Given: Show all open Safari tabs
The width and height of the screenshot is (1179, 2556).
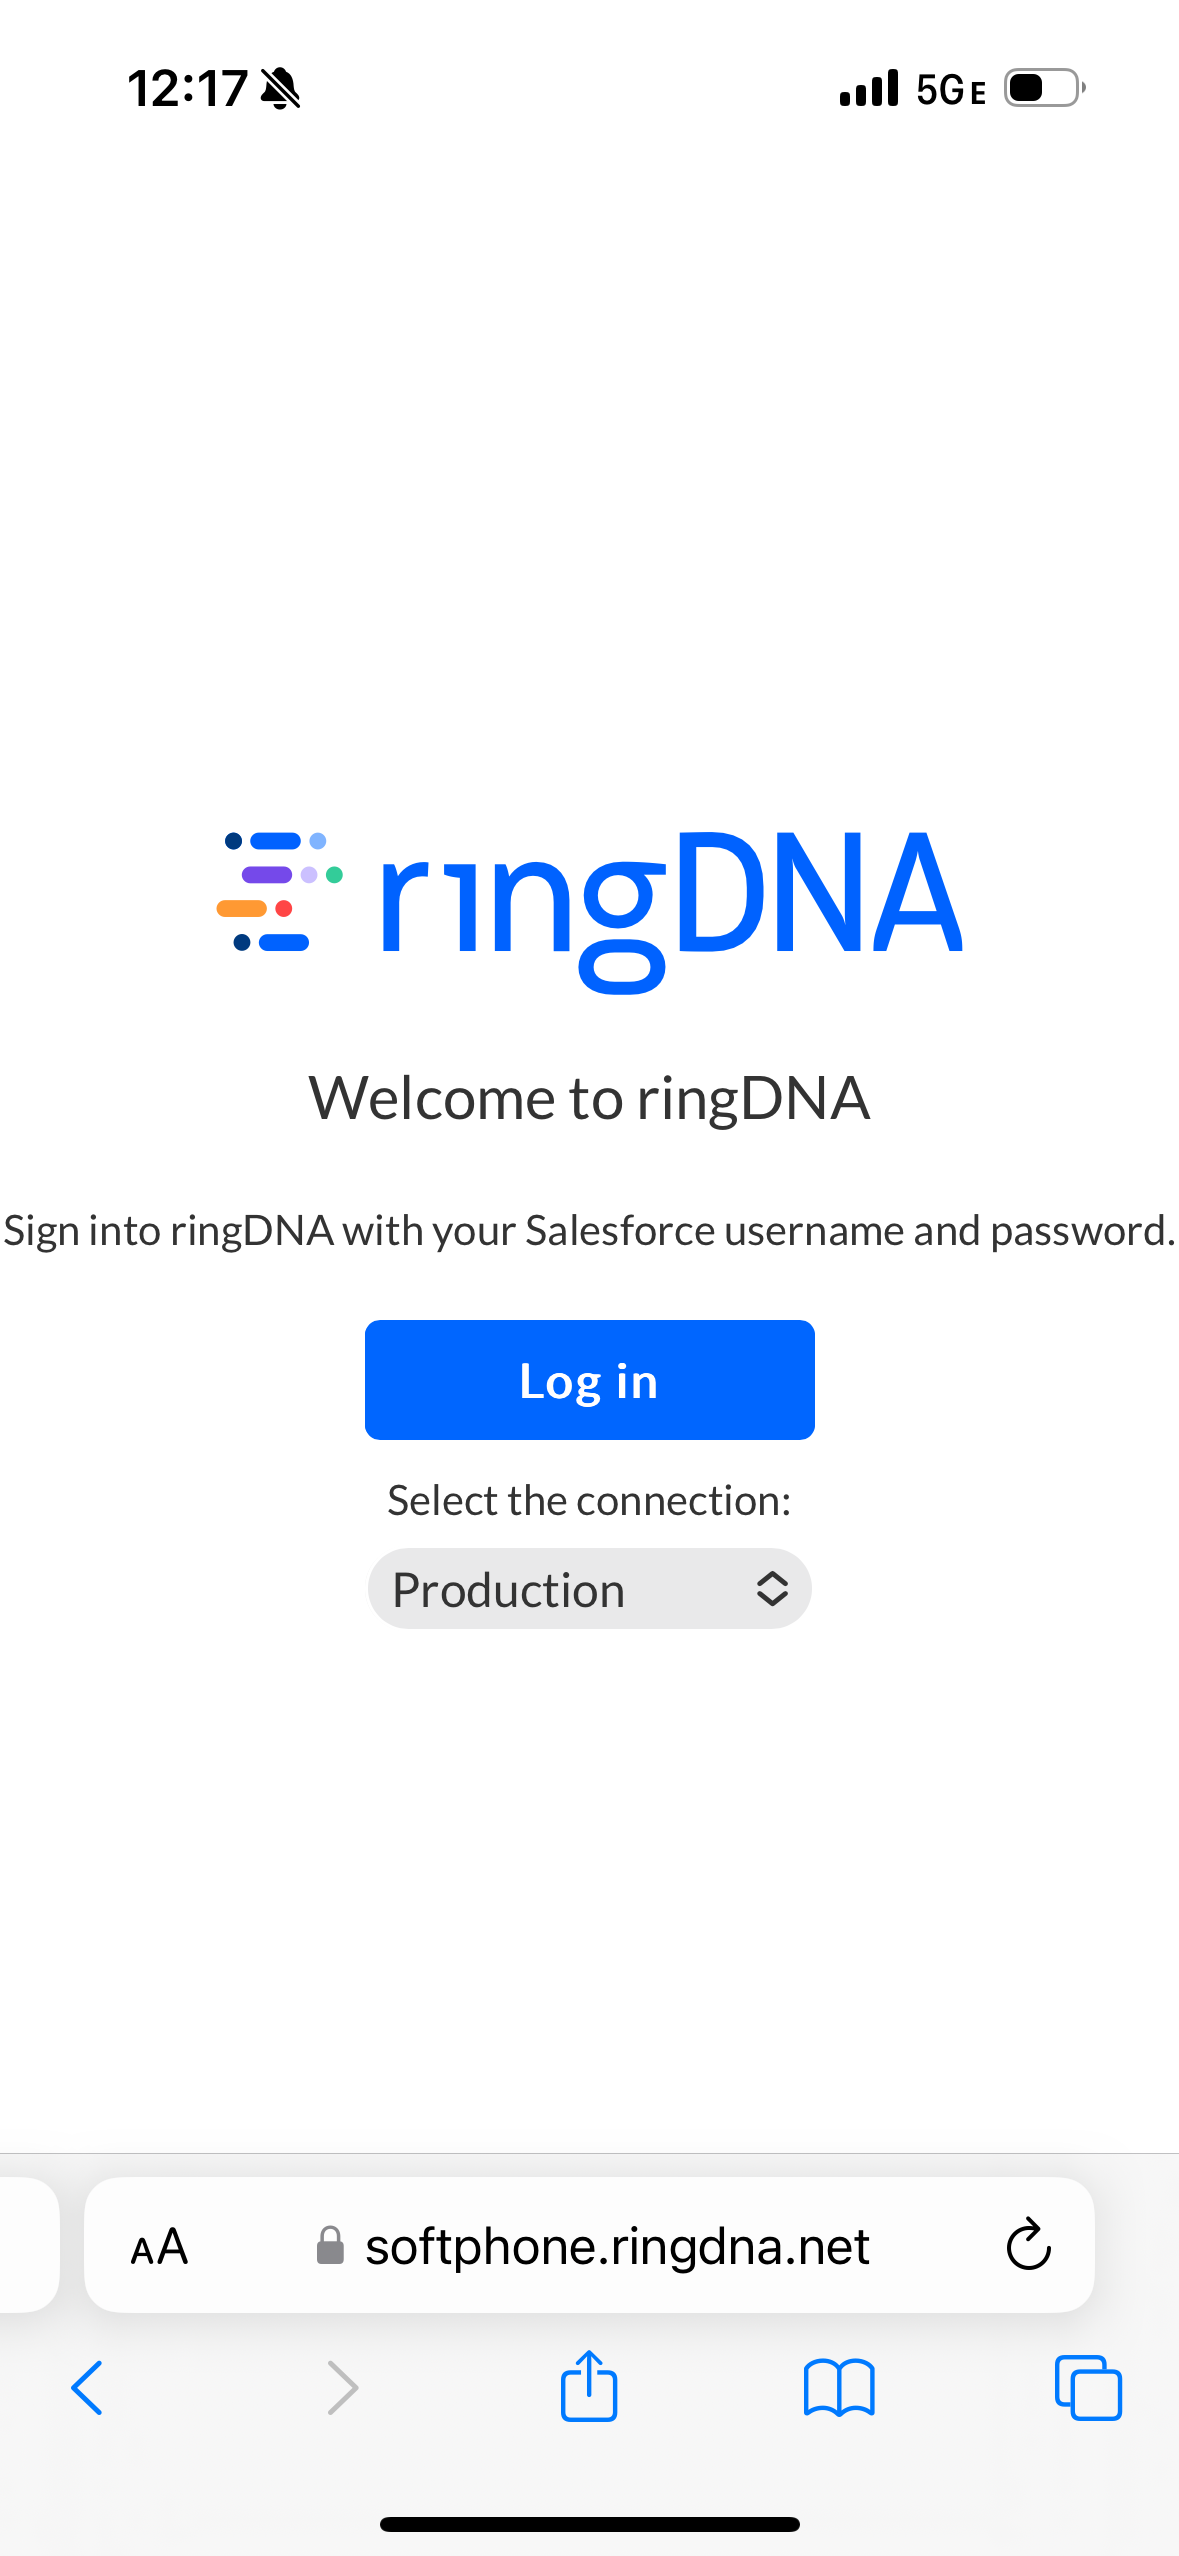Looking at the screenshot, I should point(1088,2387).
